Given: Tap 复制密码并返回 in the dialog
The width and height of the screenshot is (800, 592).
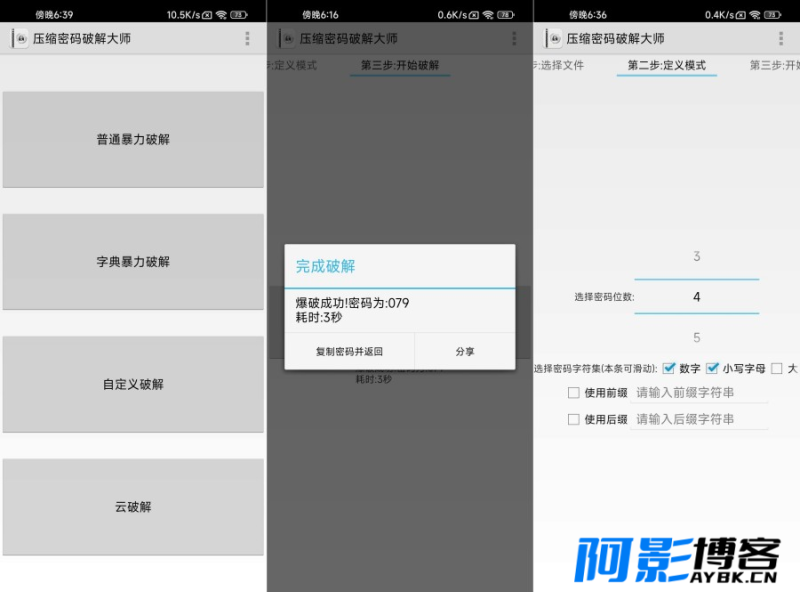Looking at the screenshot, I should pos(349,351).
